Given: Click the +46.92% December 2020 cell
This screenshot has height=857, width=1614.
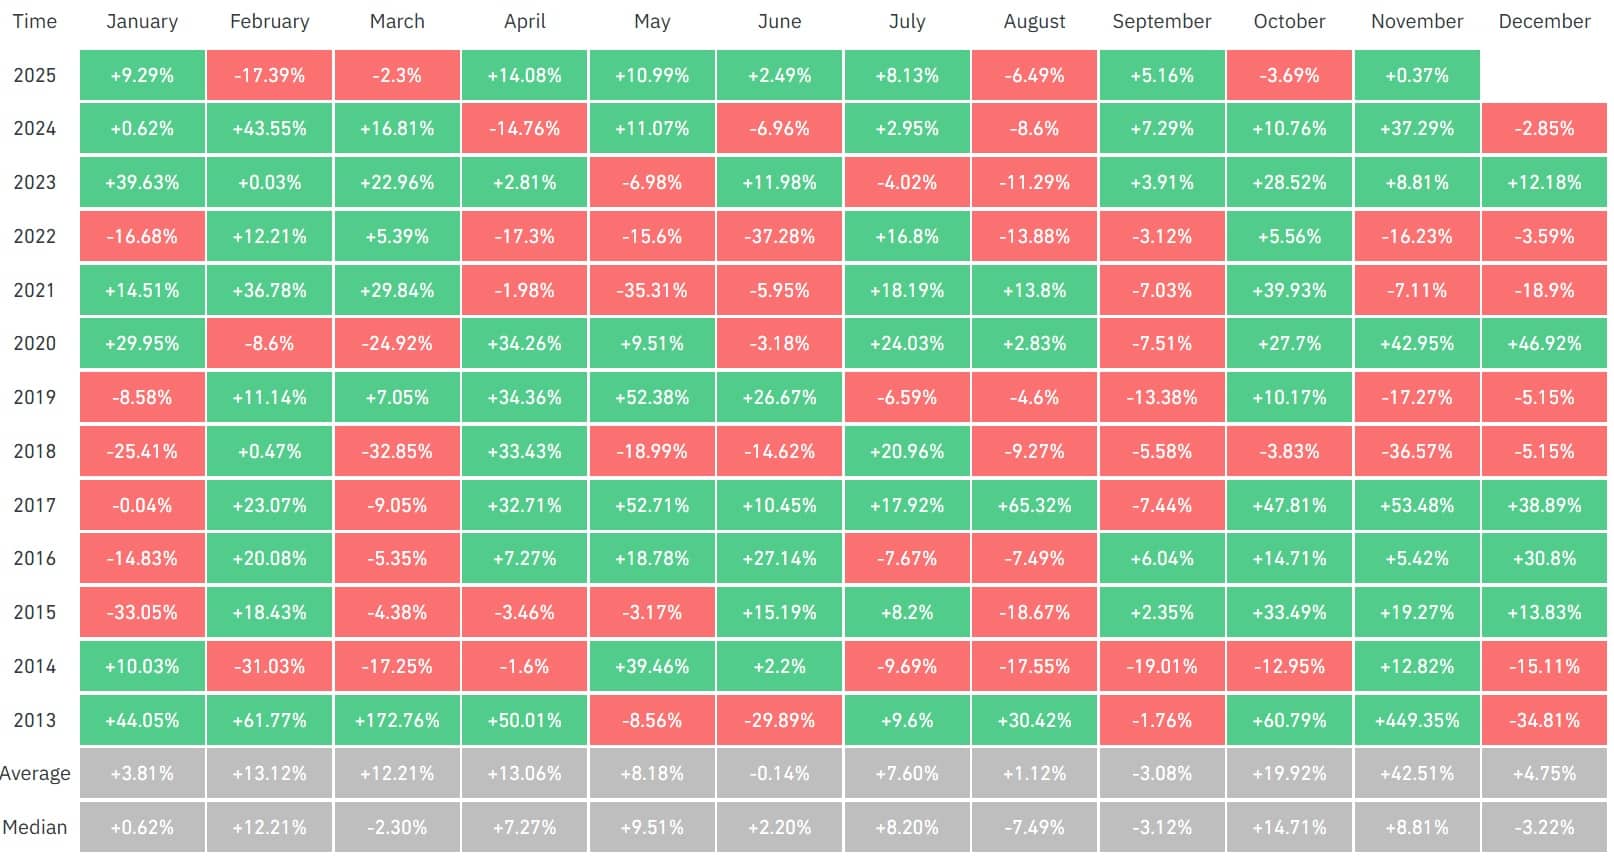Looking at the screenshot, I should pyautogui.click(x=1544, y=343).
